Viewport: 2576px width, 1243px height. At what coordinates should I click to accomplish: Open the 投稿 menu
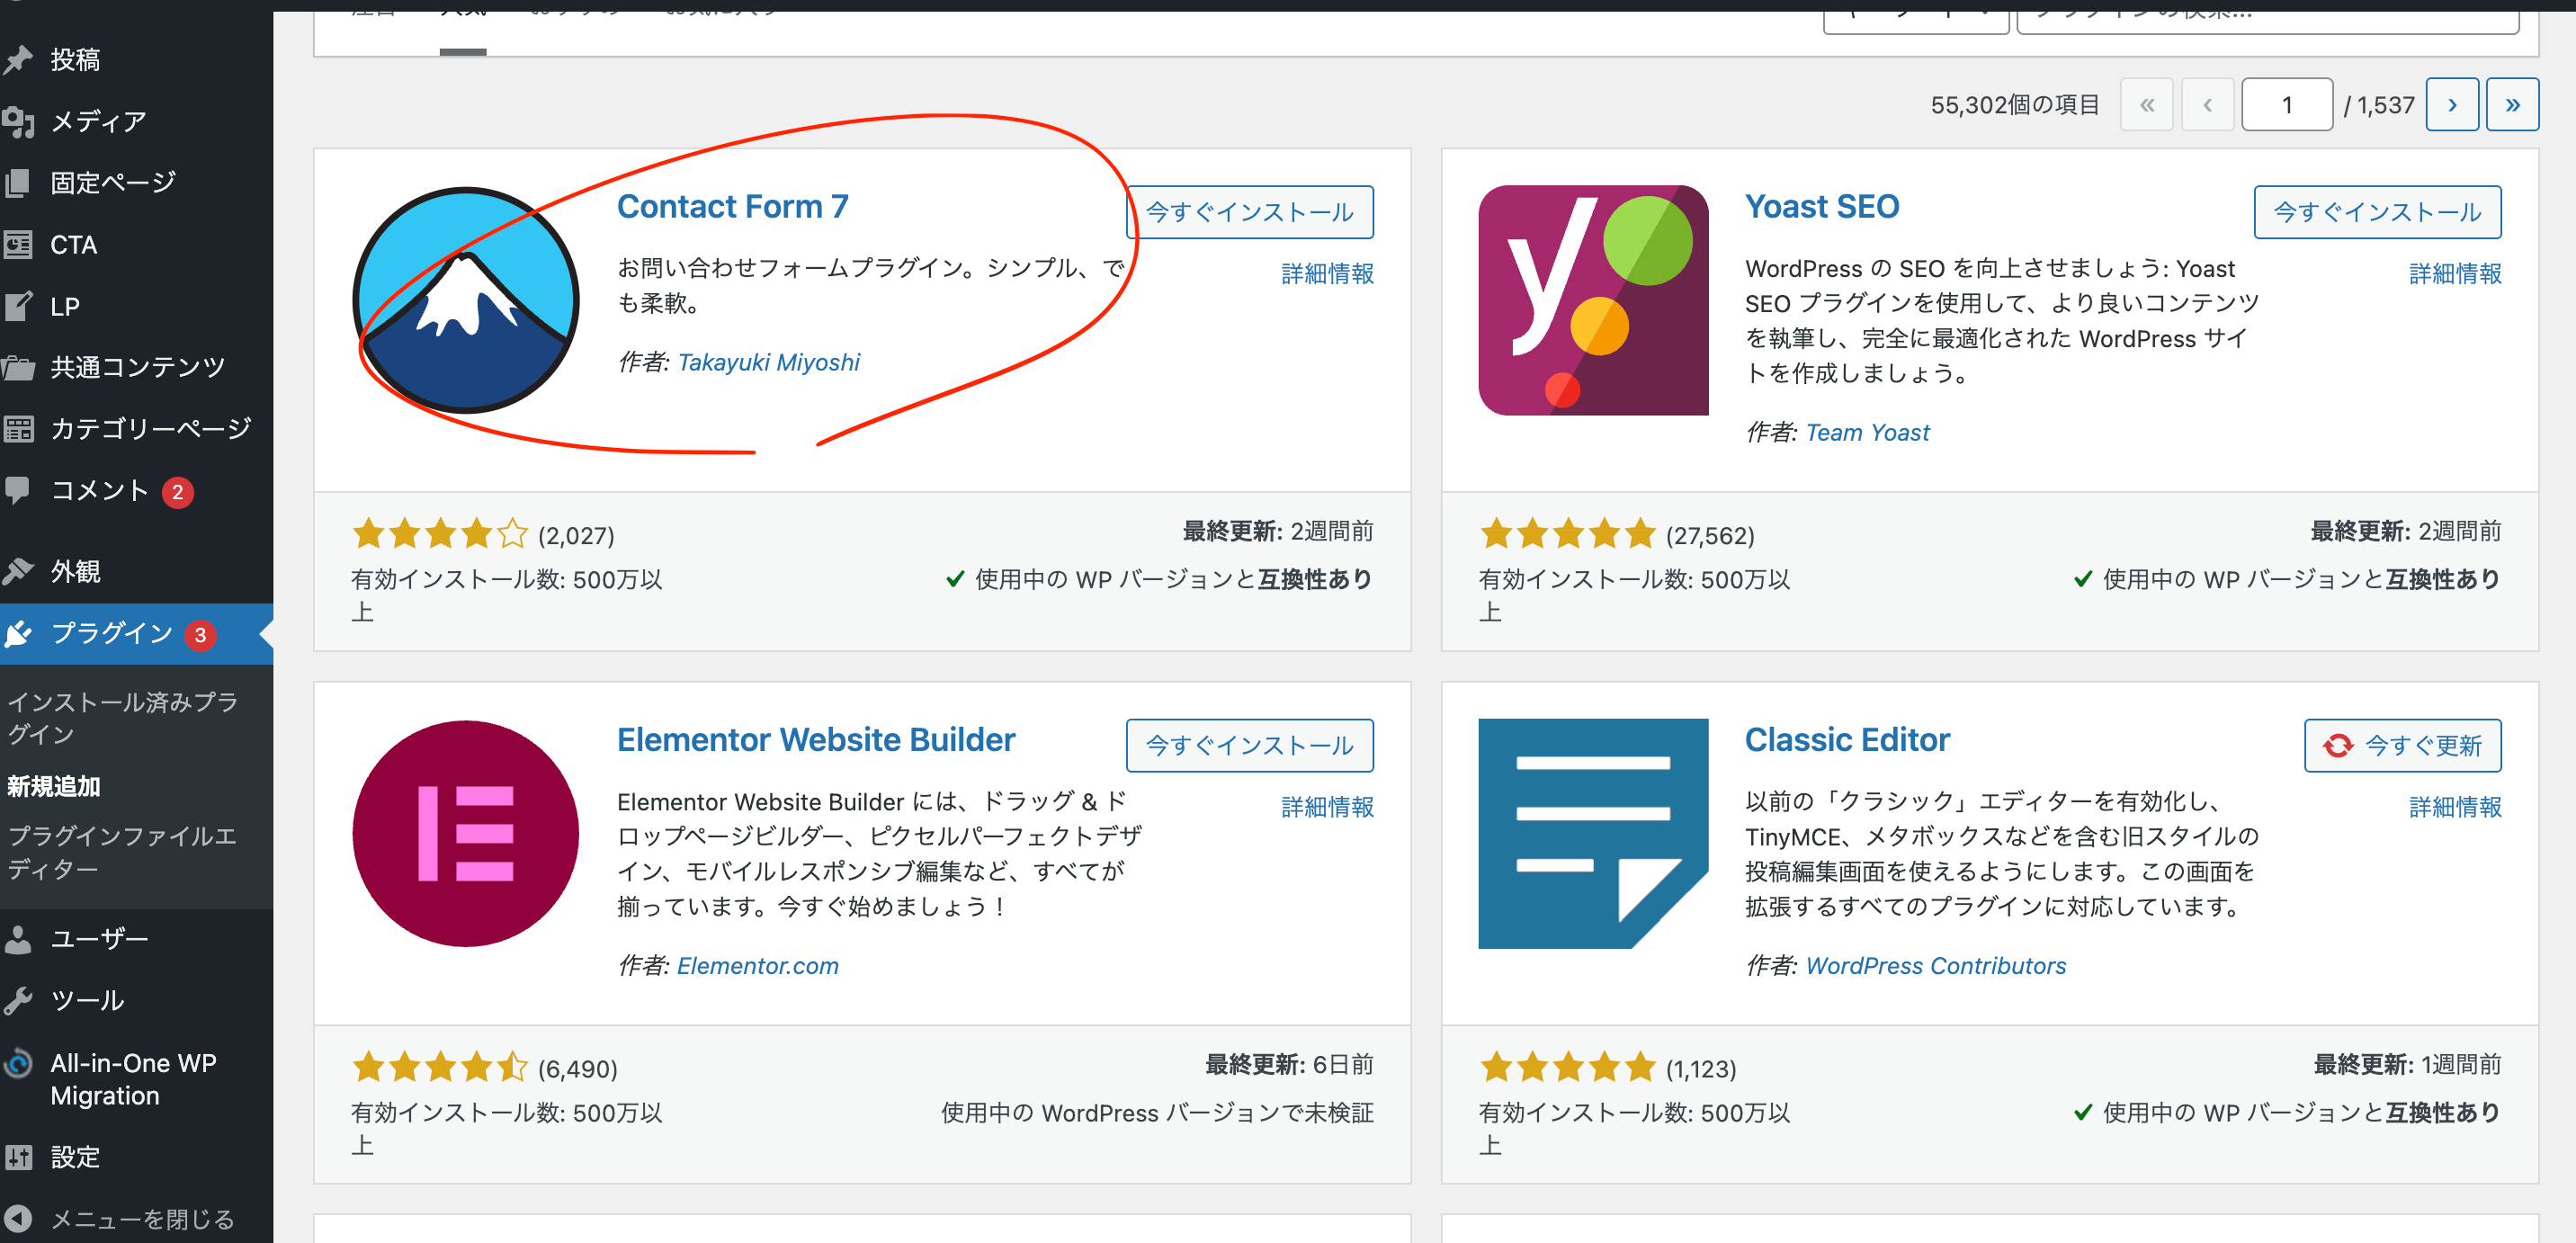click(x=136, y=60)
